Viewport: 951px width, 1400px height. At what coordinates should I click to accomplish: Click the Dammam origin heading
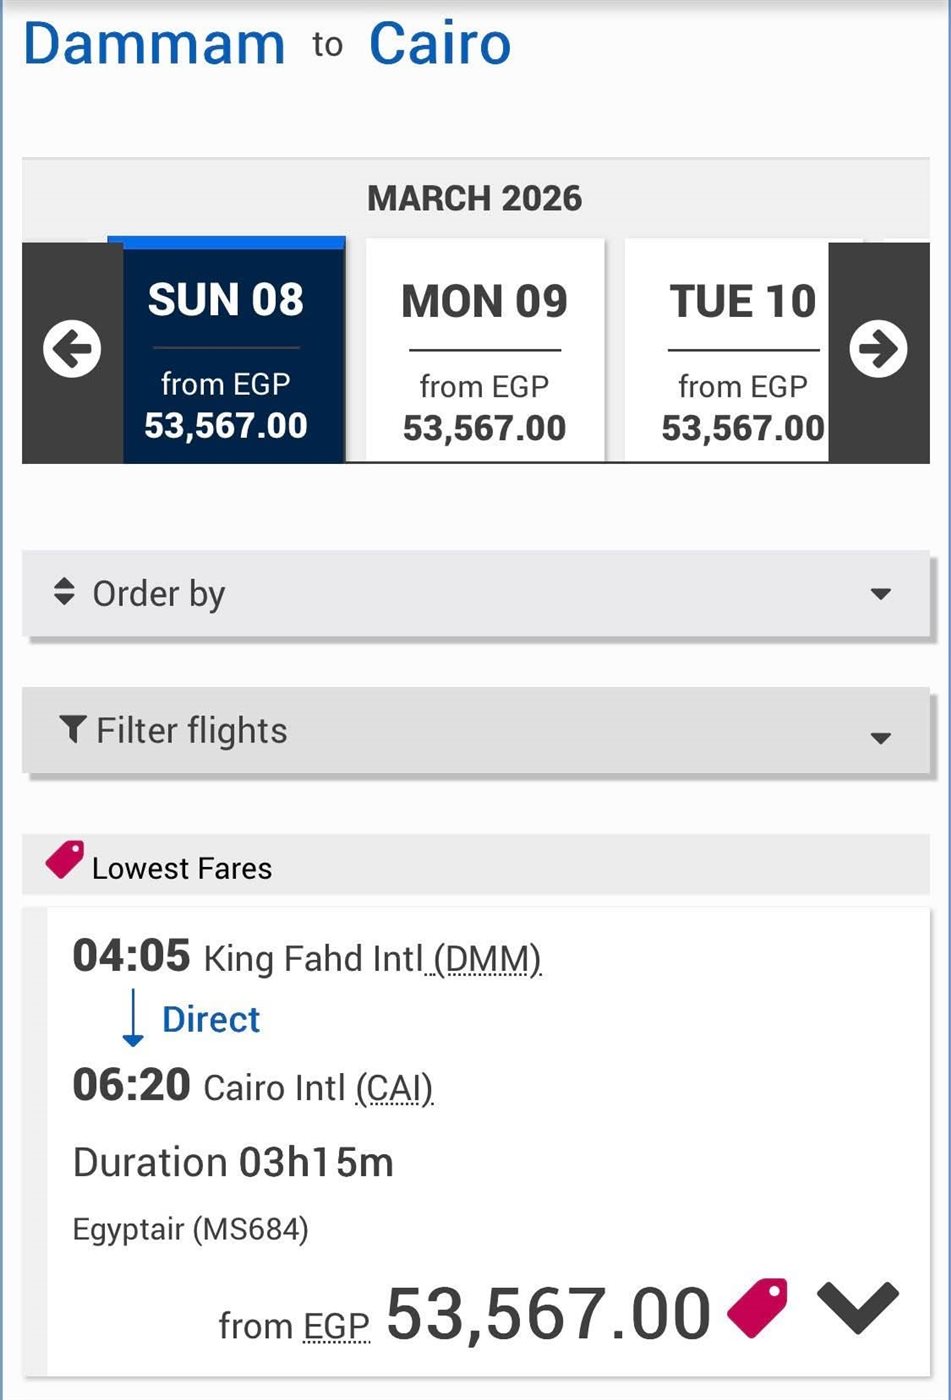coord(154,45)
